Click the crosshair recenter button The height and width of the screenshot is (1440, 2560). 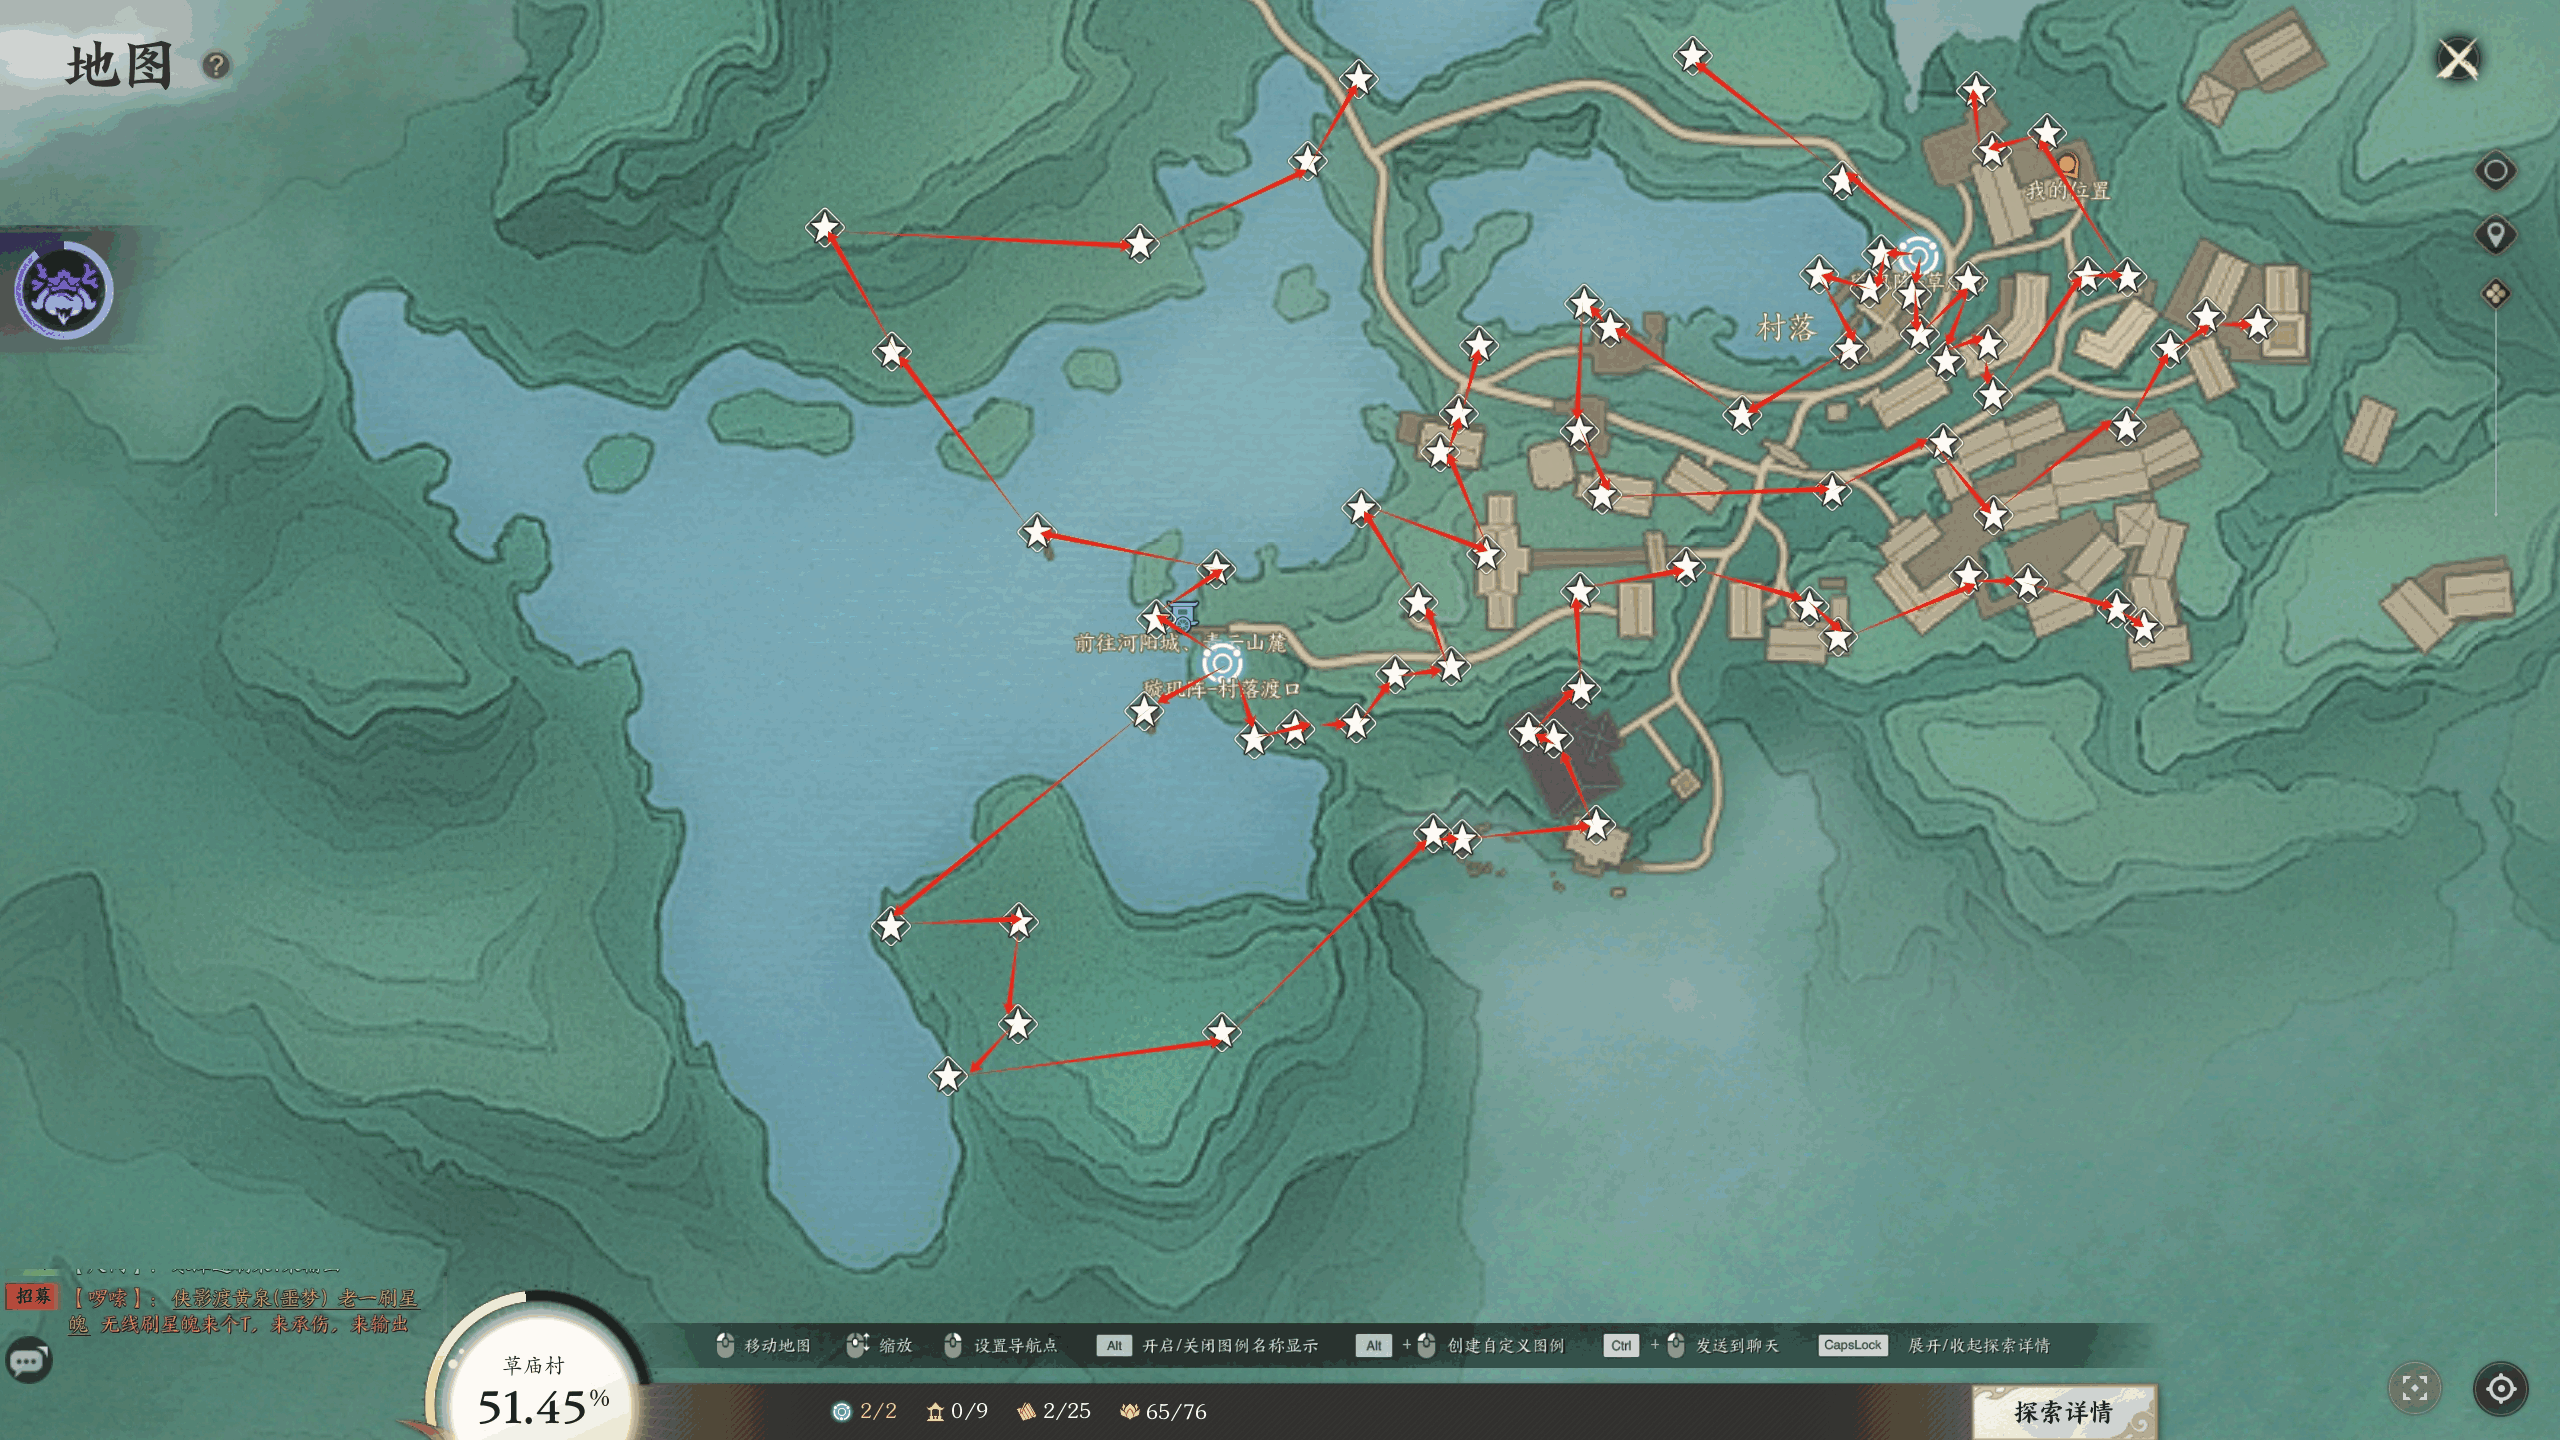tap(2500, 1388)
